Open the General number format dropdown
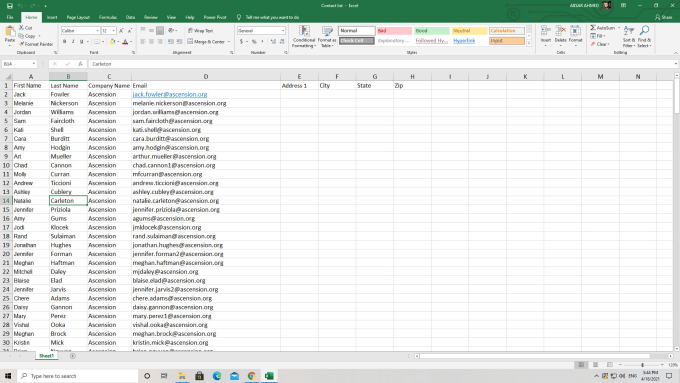 [x=283, y=31]
